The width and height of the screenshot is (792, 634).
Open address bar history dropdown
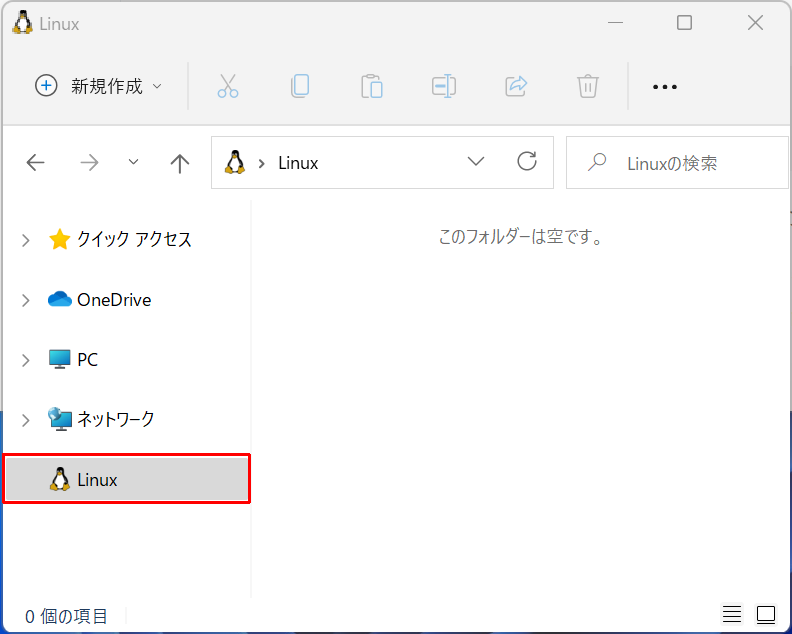click(476, 162)
